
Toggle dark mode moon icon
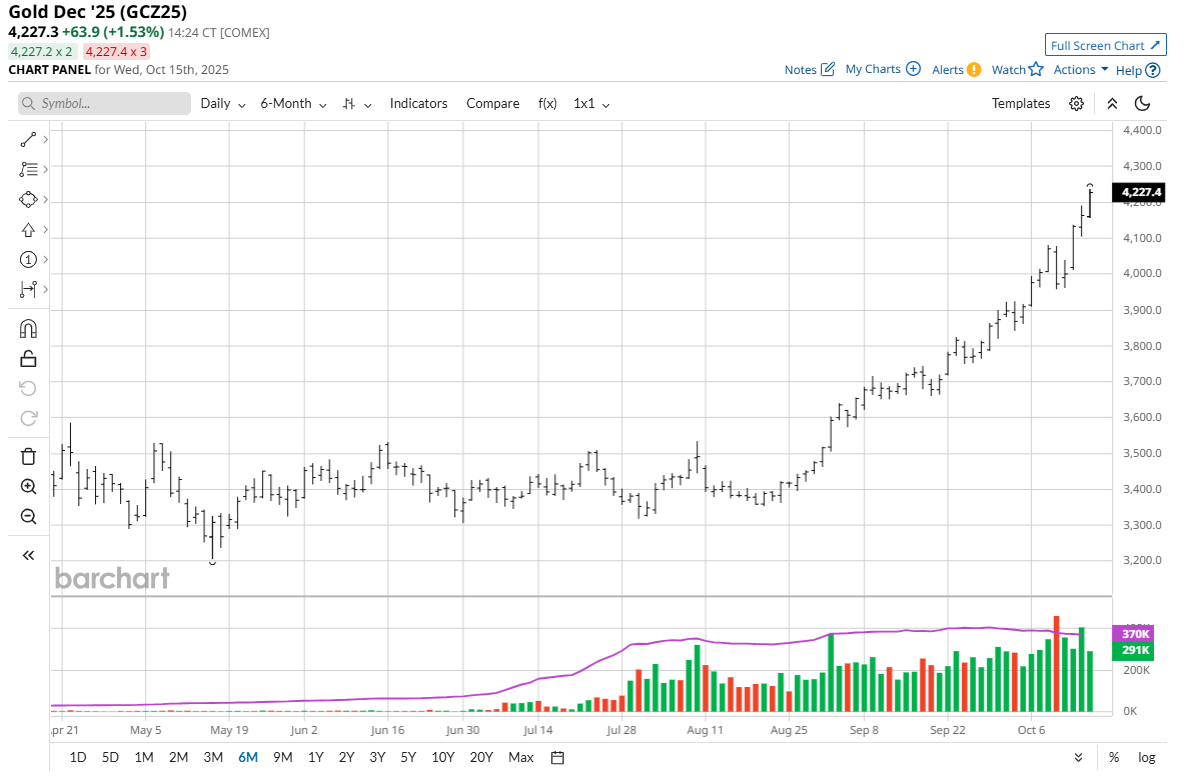click(1143, 104)
